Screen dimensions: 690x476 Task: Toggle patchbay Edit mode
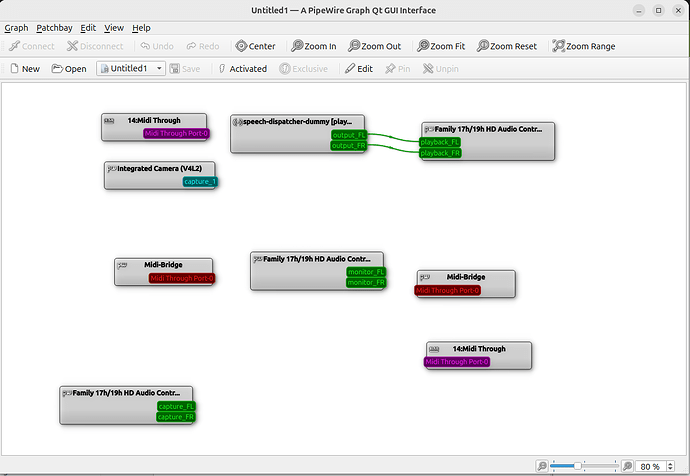(357, 69)
